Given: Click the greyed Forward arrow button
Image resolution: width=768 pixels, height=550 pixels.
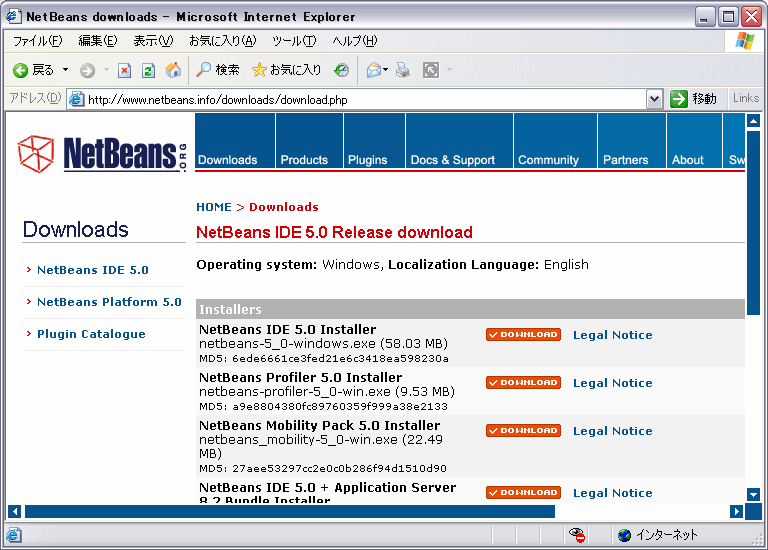Looking at the screenshot, I should pyautogui.click(x=87, y=71).
